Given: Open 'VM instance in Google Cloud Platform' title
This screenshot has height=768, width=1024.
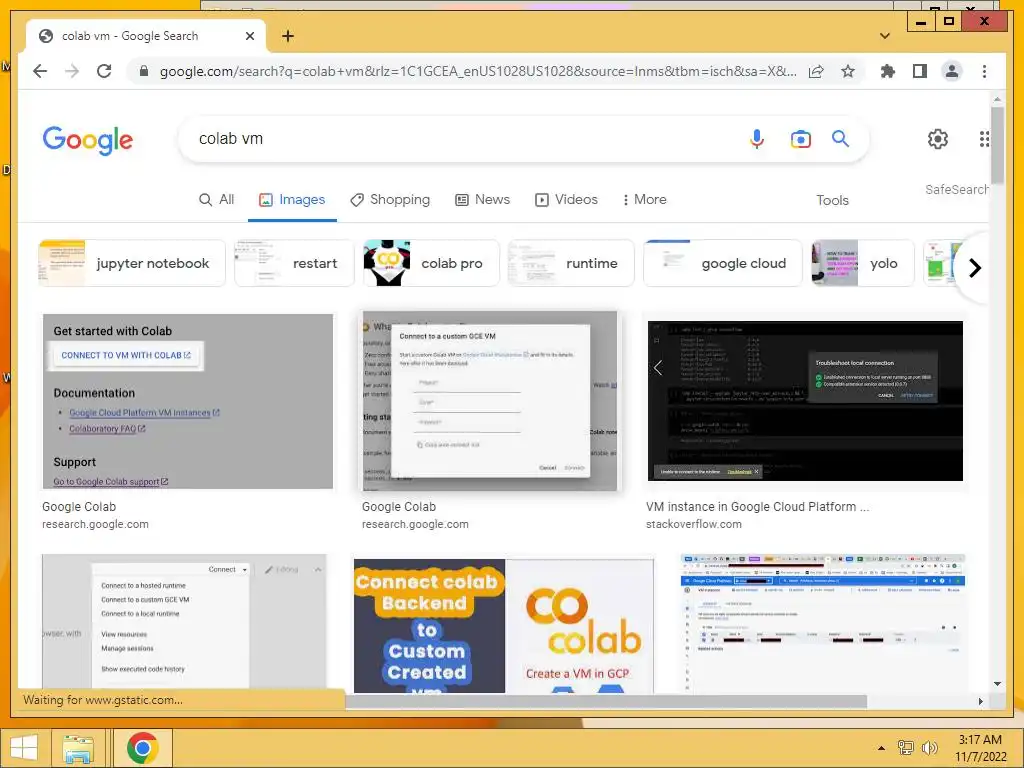Looking at the screenshot, I should 758,507.
